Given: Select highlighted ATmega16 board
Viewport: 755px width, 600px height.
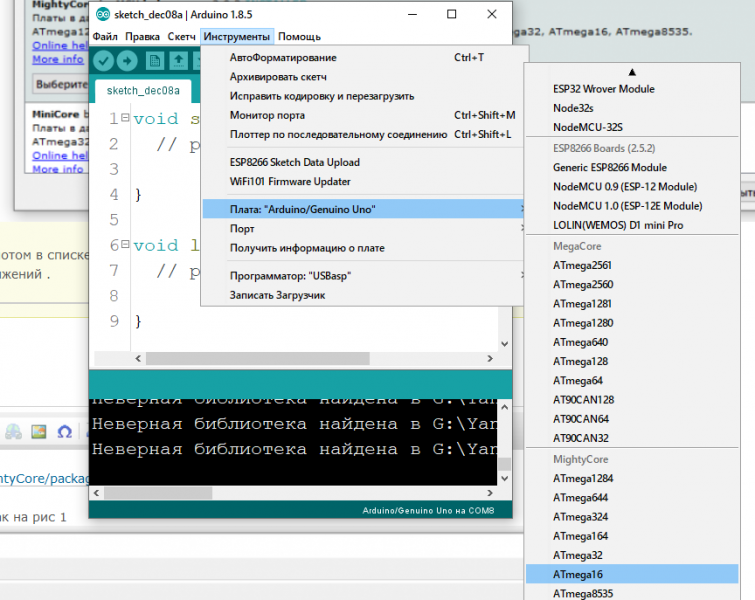Looking at the screenshot, I should (x=632, y=574).
